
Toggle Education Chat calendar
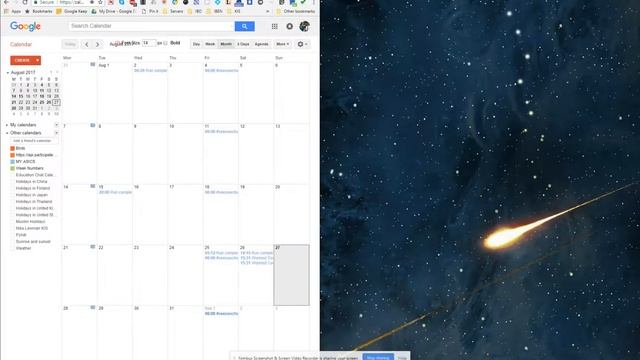(13, 175)
